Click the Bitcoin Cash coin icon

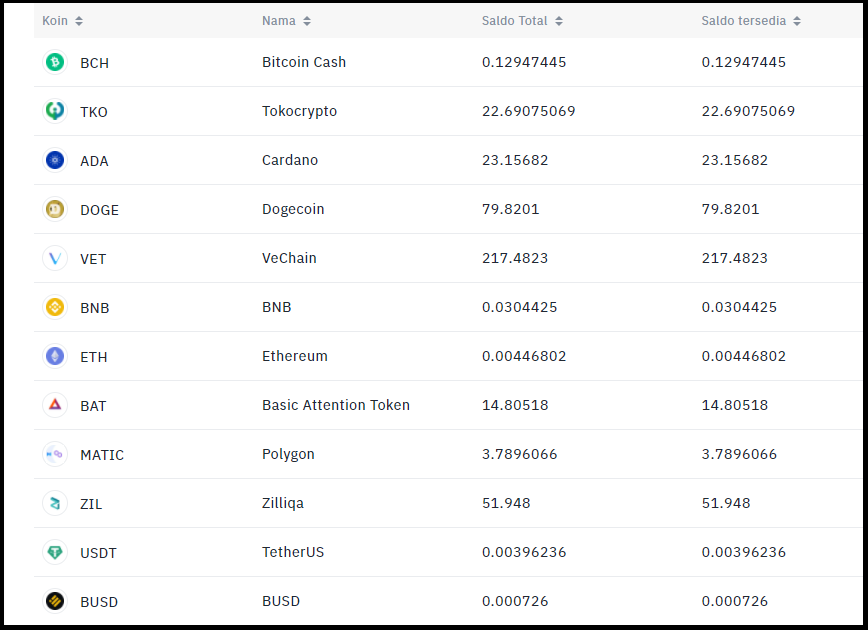55,62
